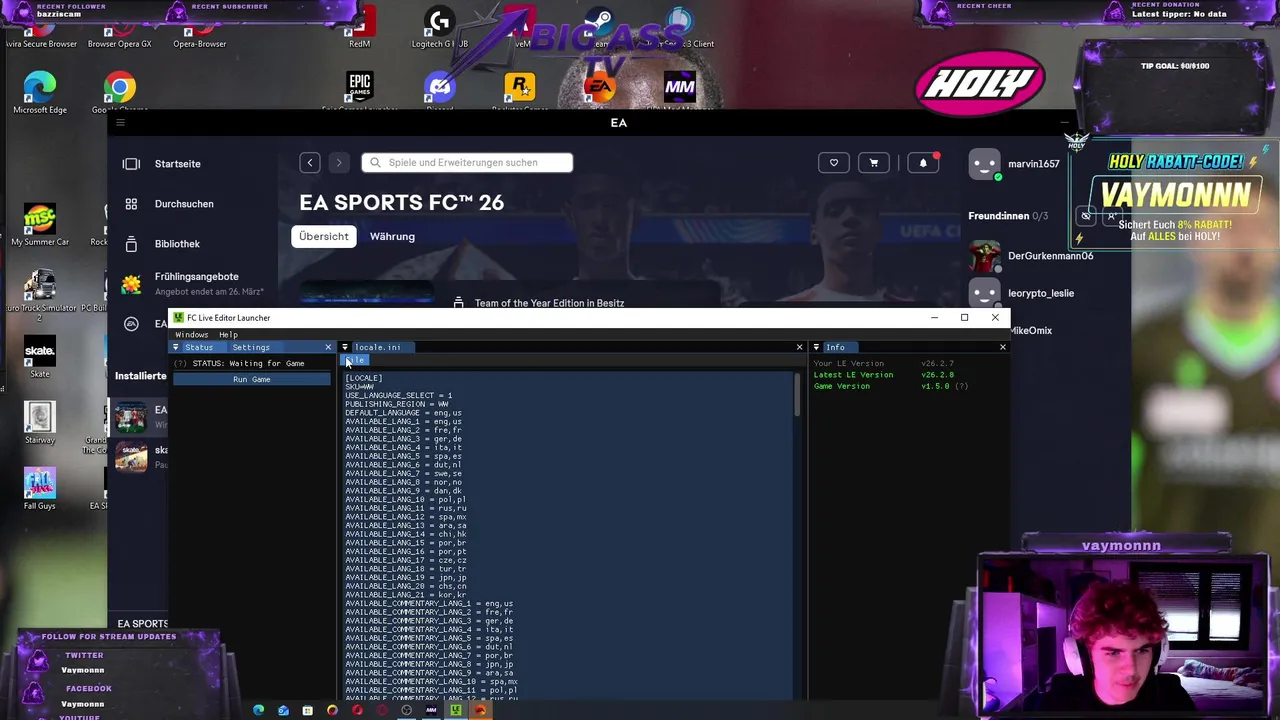Go forward with the EA app forward arrow
Image resolution: width=1280 pixels, height=720 pixels.
[x=339, y=163]
